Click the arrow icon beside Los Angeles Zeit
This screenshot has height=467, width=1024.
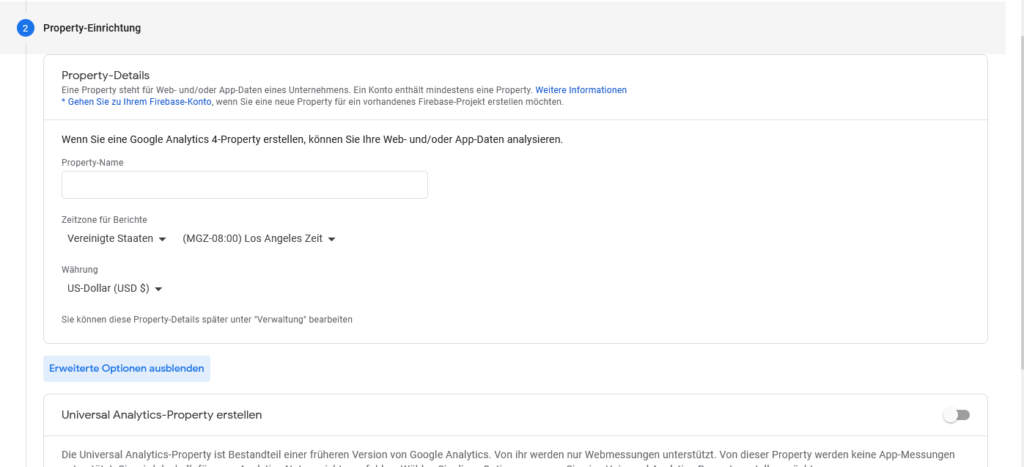[332, 240]
